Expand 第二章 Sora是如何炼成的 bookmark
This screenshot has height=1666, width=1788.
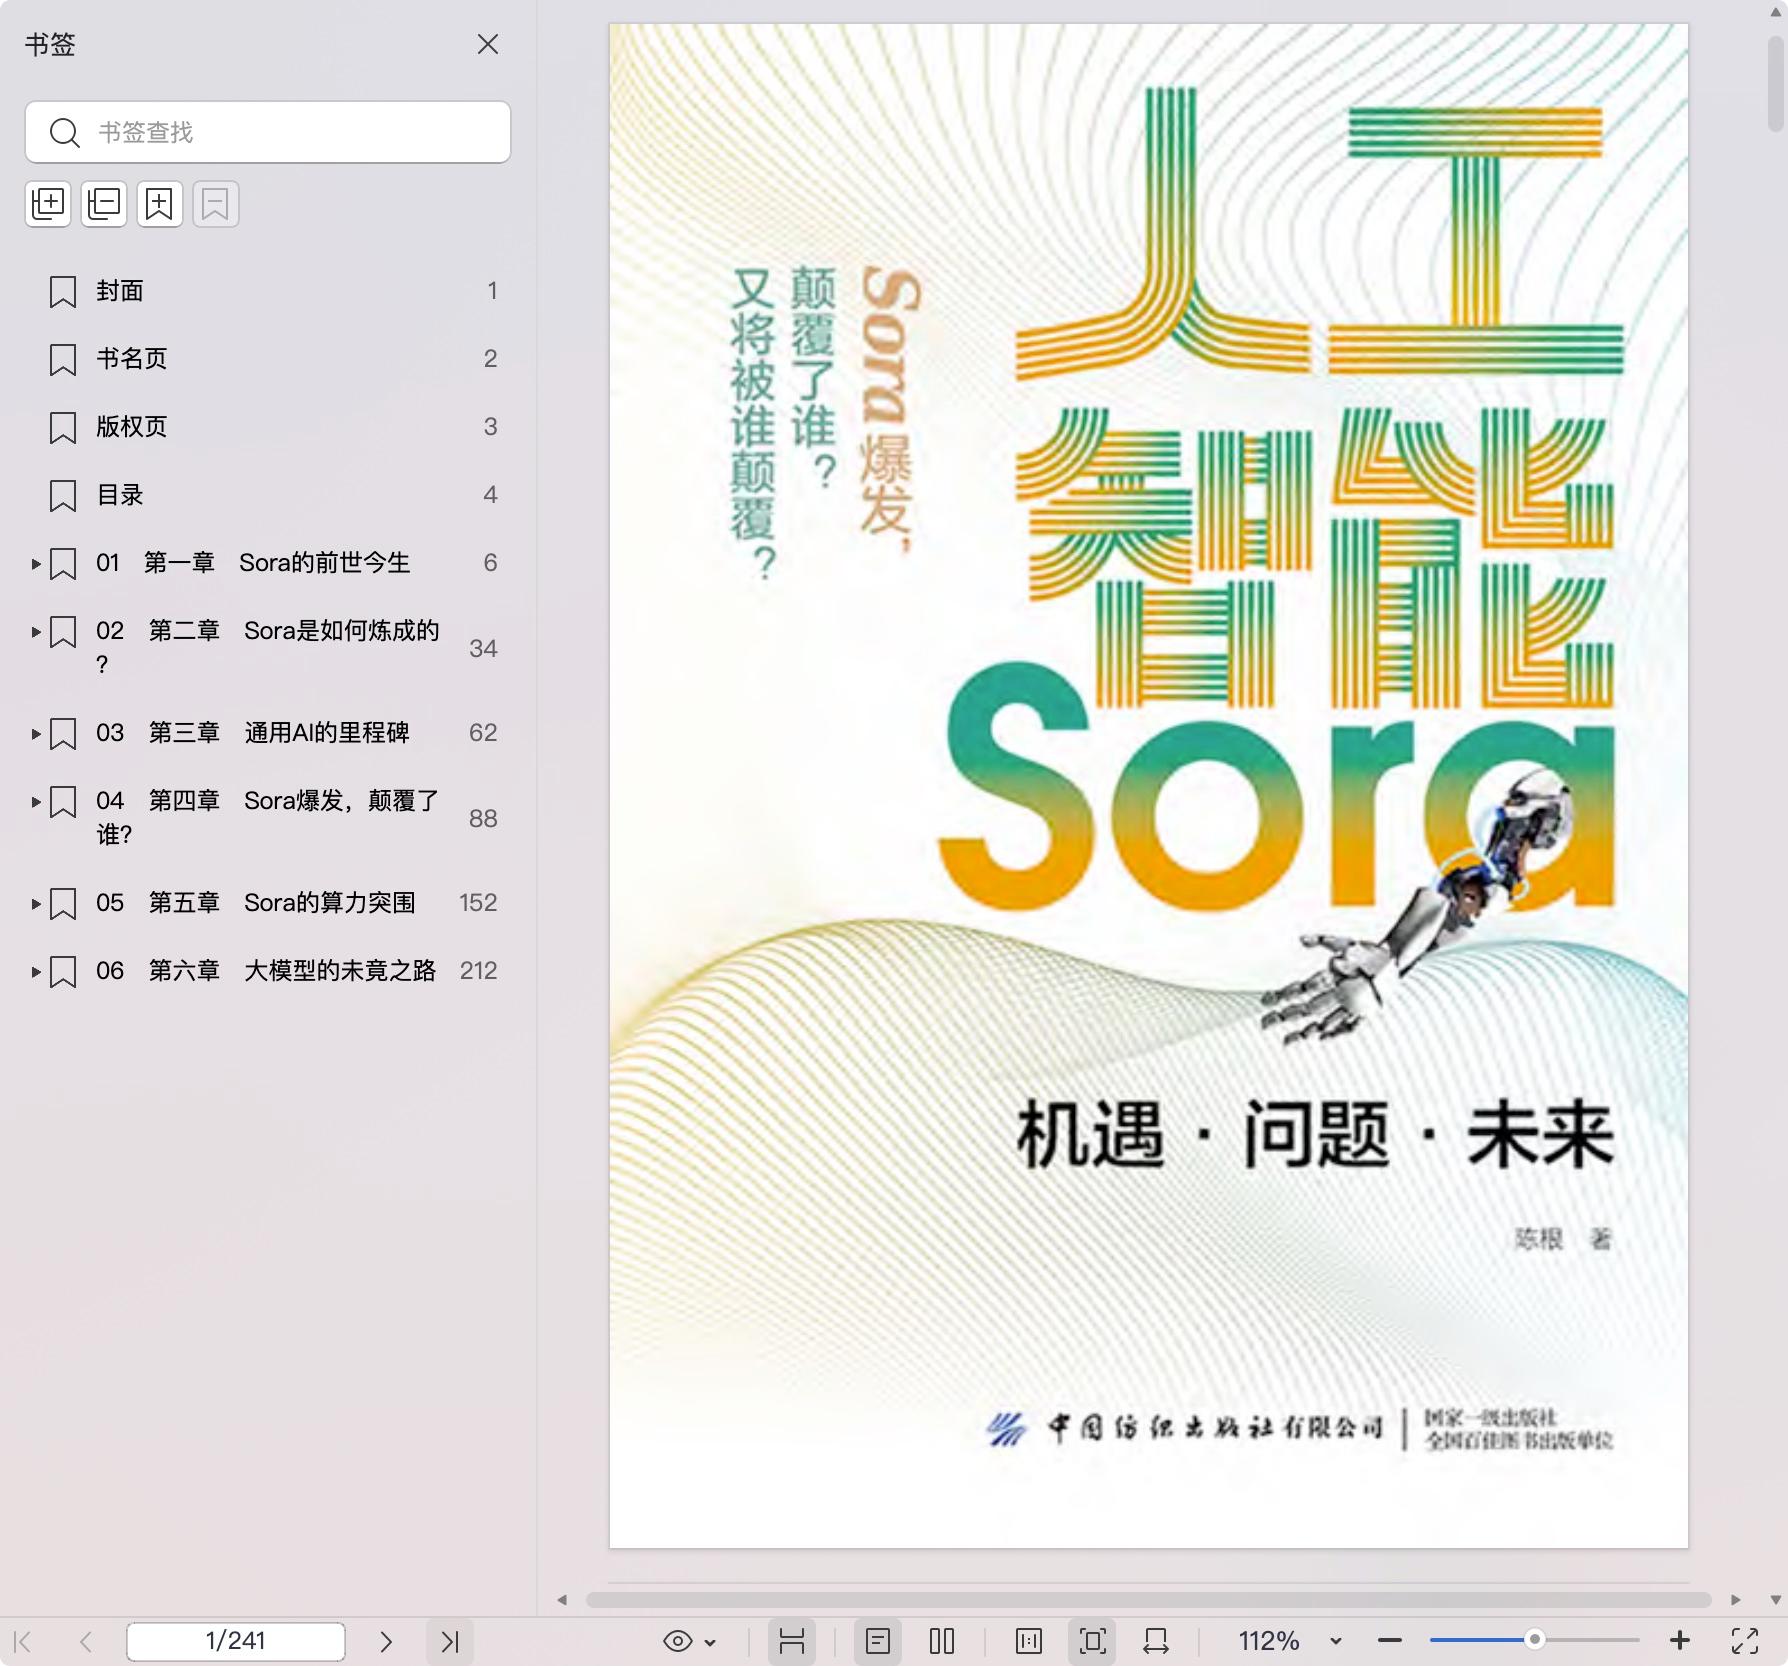(36, 632)
